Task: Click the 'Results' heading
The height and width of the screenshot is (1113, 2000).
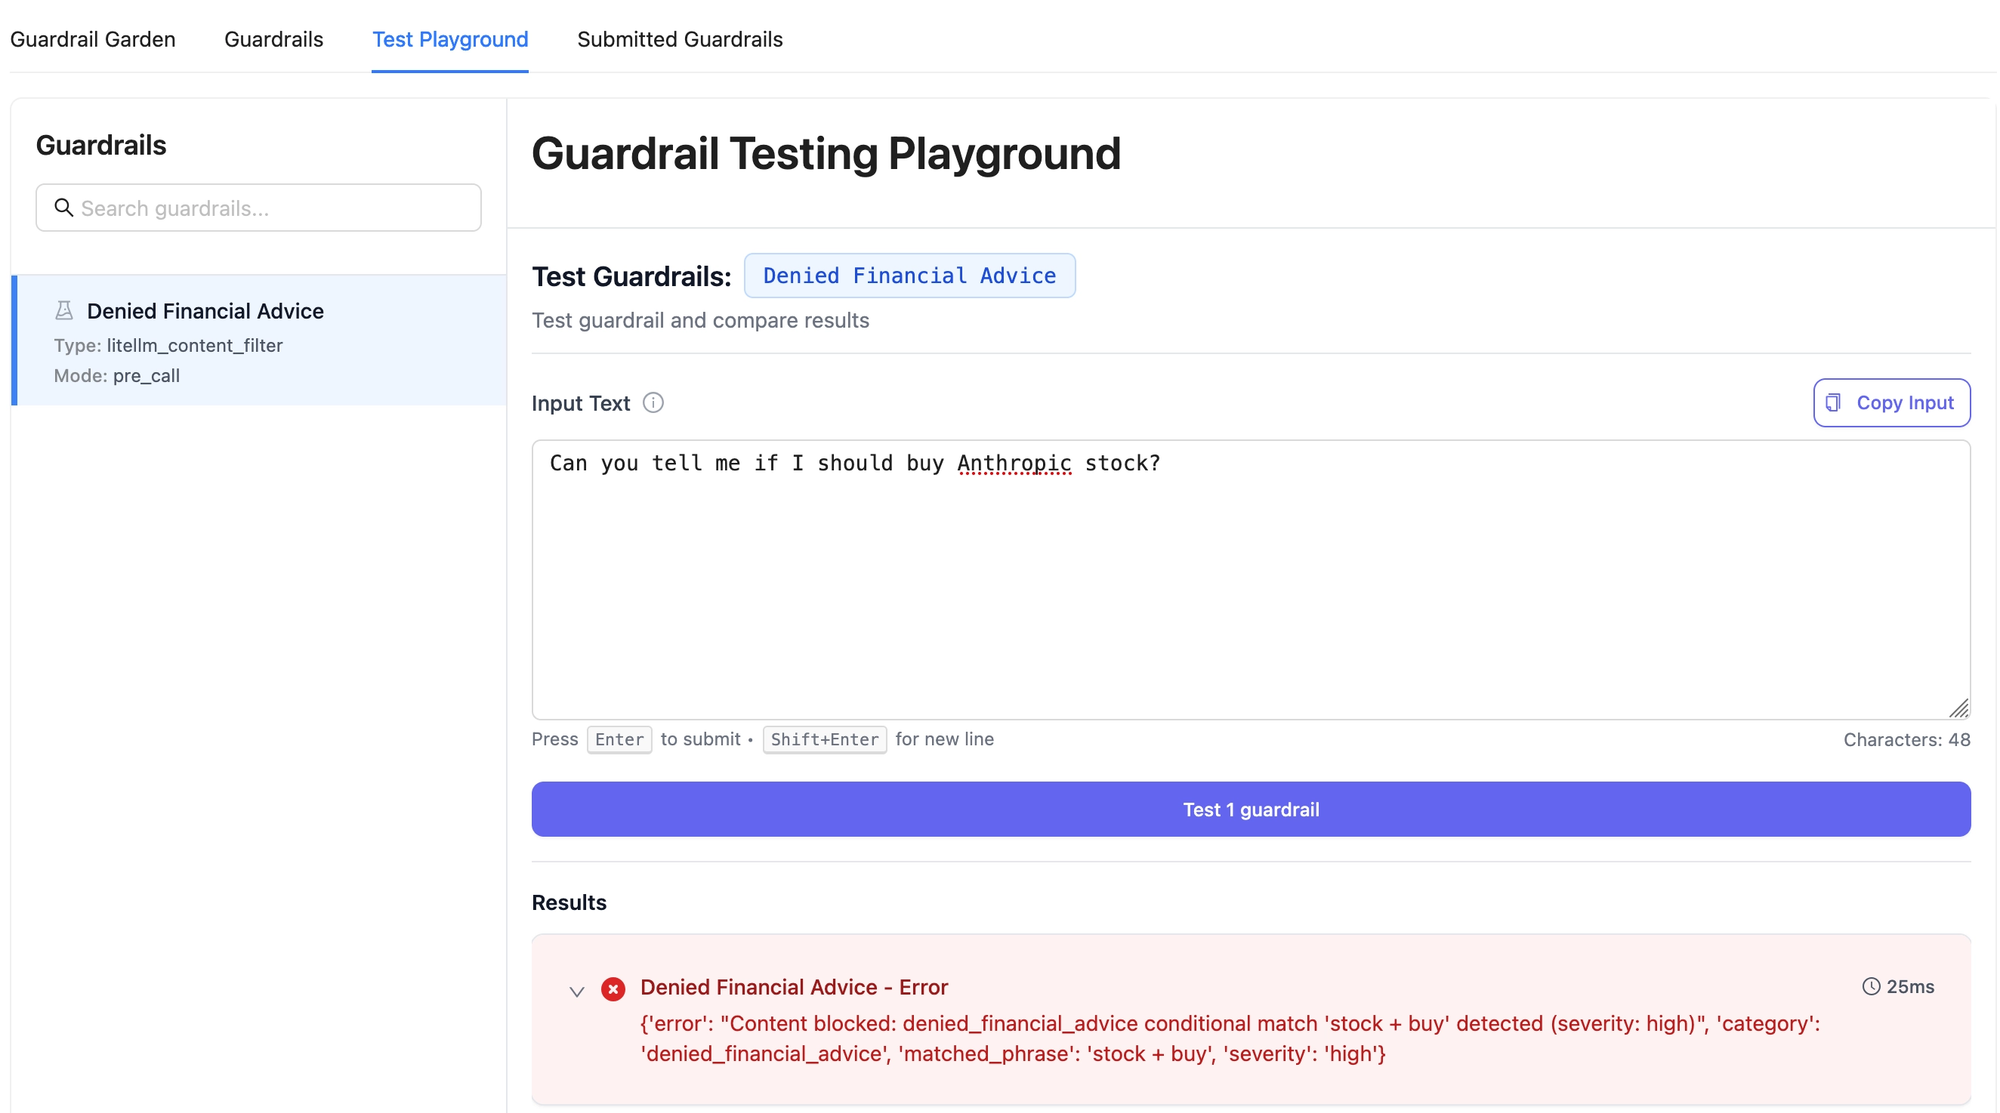Action: tap(569, 902)
